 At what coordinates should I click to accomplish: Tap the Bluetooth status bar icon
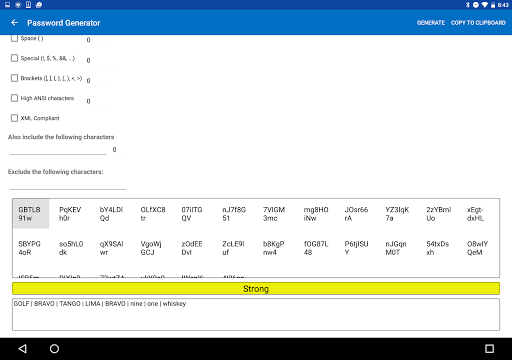pos(467,5)
